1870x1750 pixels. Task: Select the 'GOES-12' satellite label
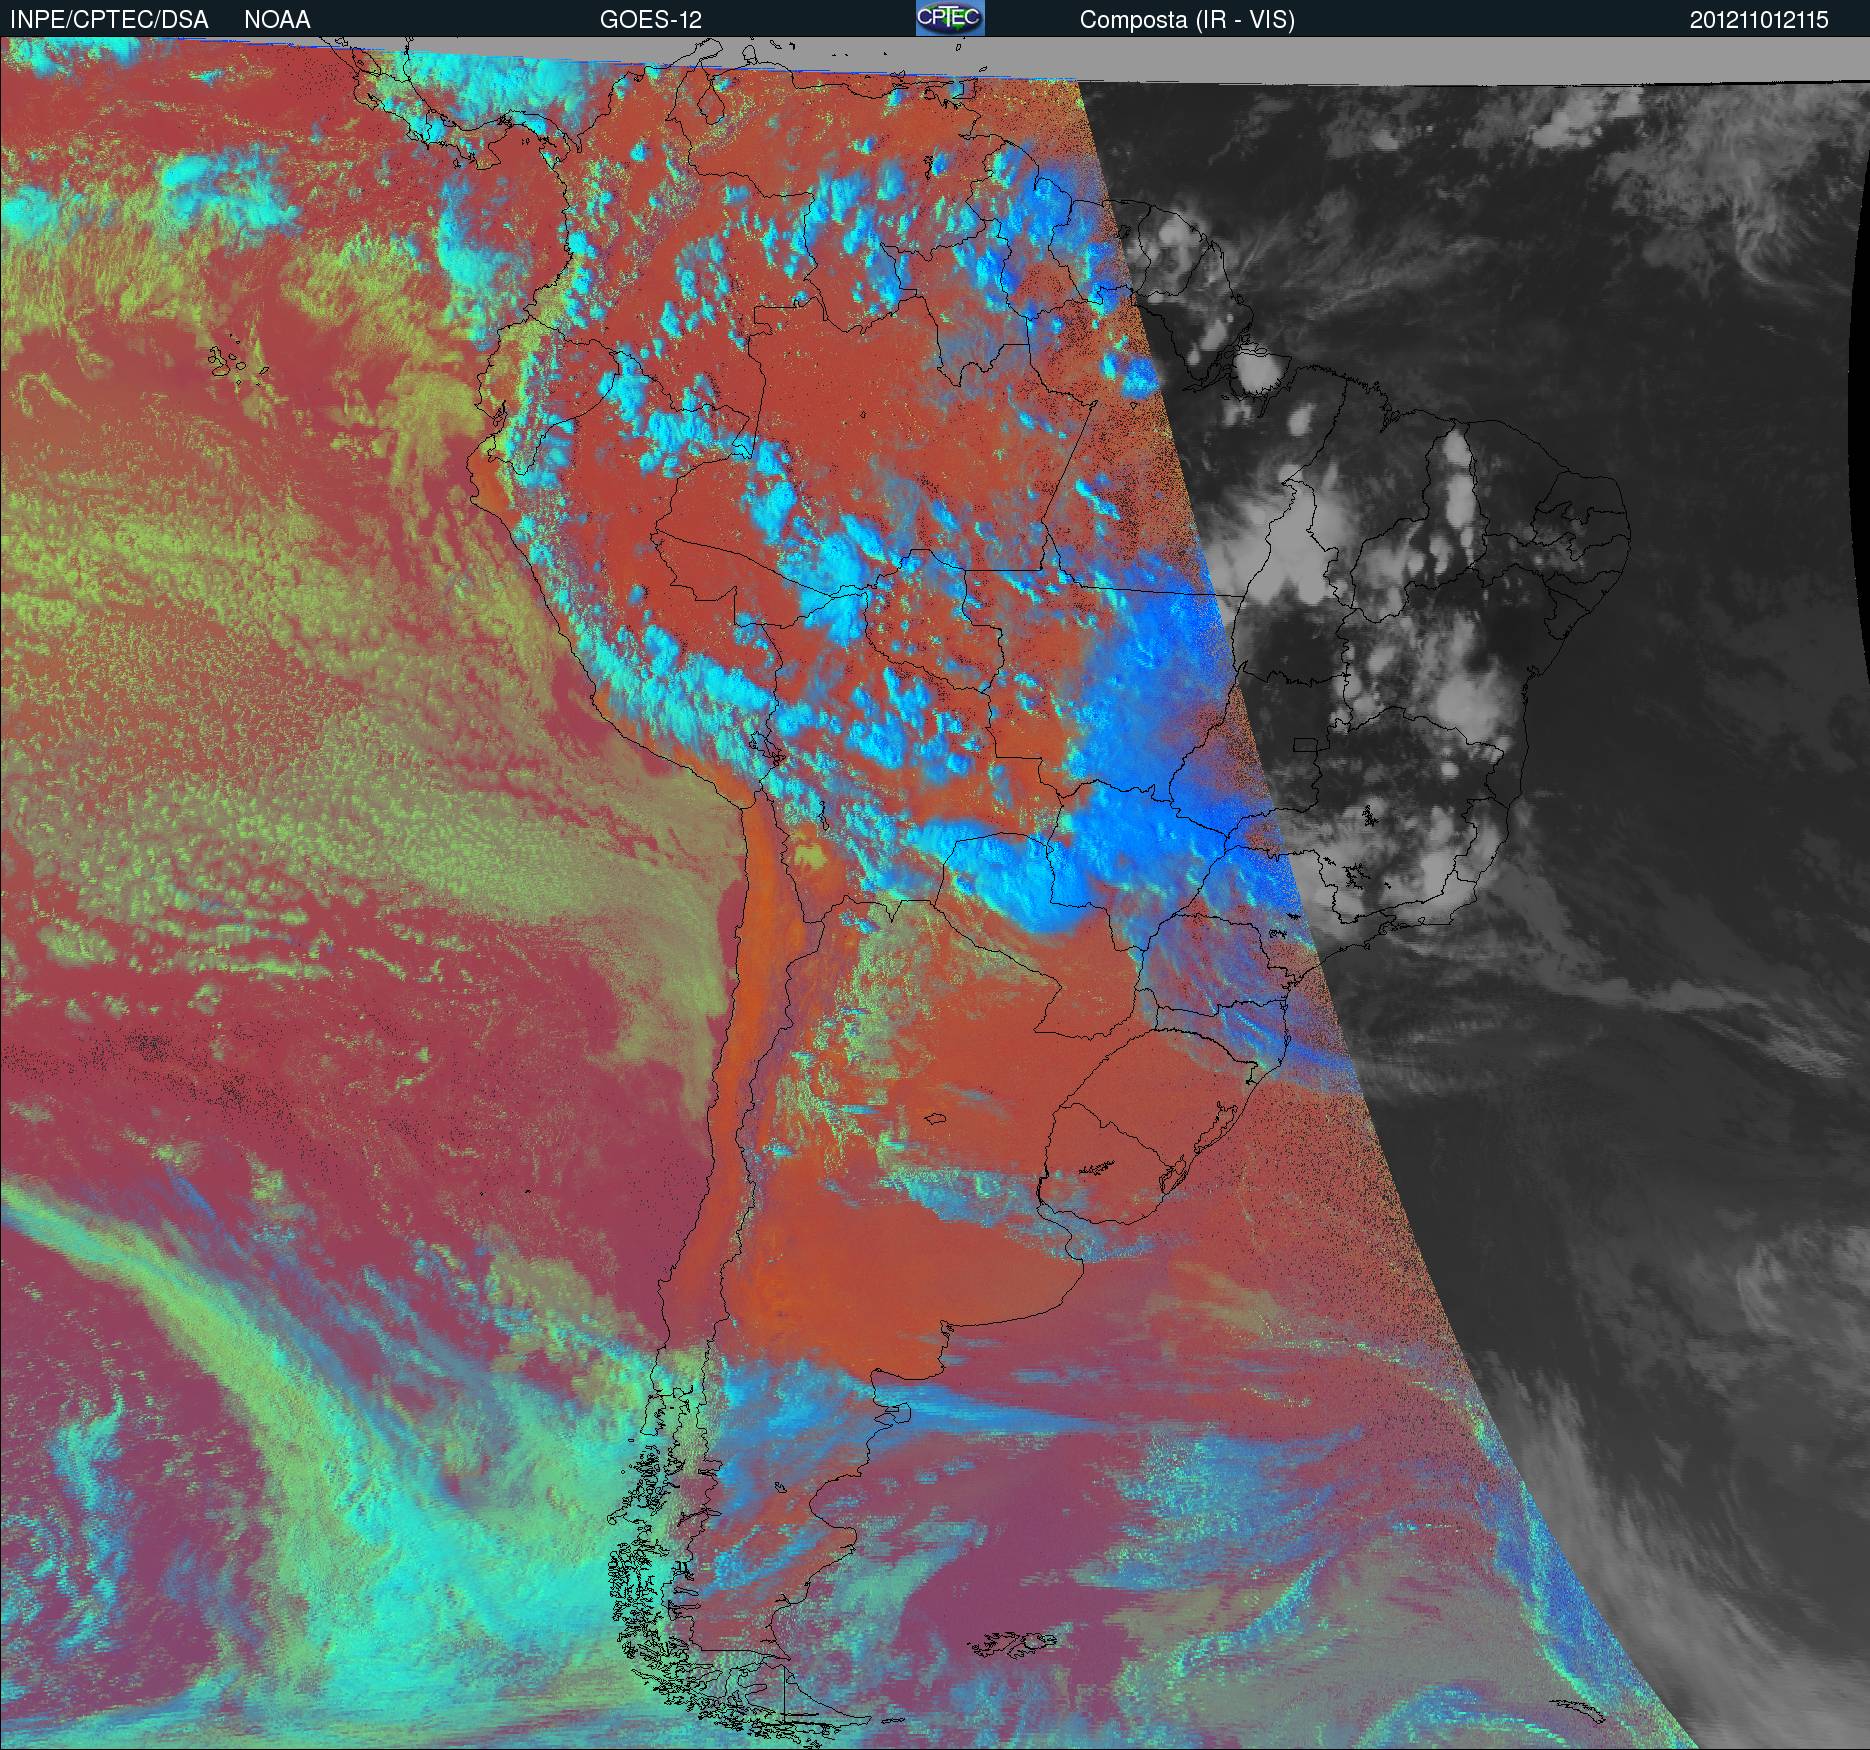click(650, 20)
